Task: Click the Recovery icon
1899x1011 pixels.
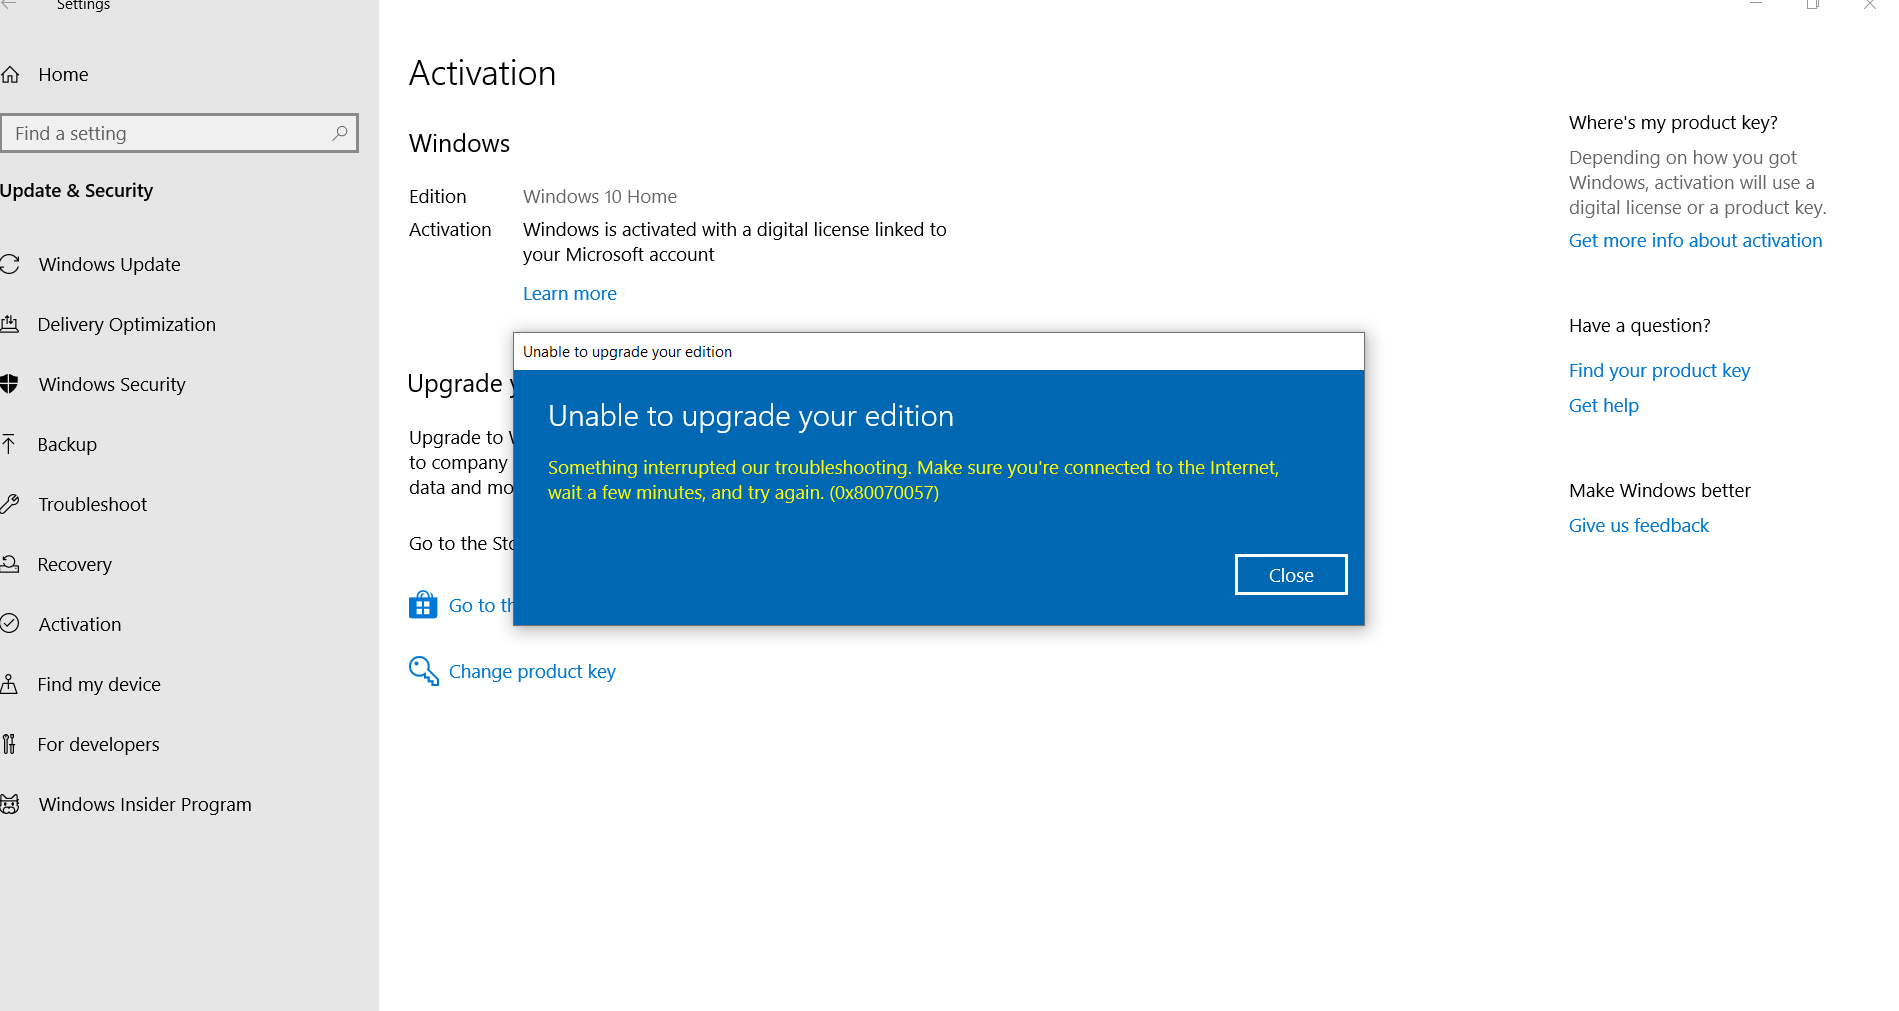Action: [x=10, y=564]
